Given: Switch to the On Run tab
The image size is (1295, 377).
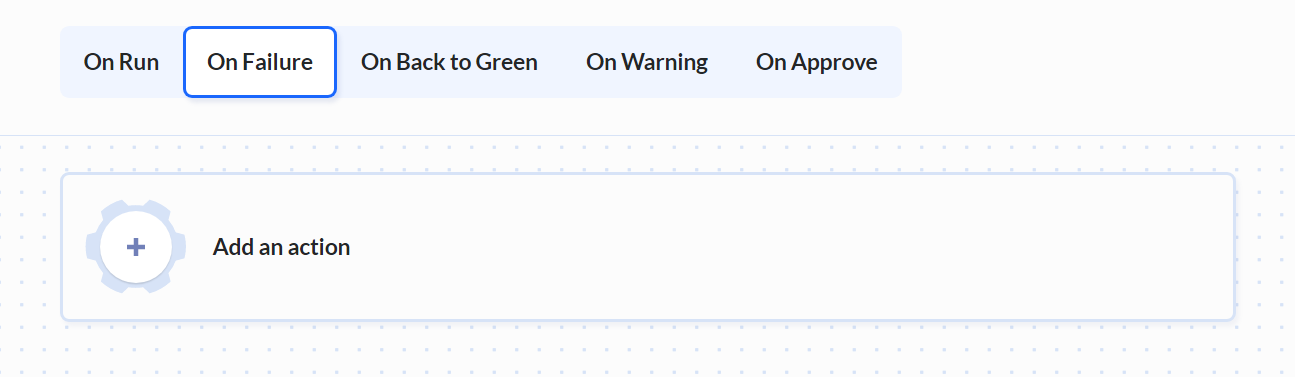Looking at the screenshot, I should (x=121, y=62).
